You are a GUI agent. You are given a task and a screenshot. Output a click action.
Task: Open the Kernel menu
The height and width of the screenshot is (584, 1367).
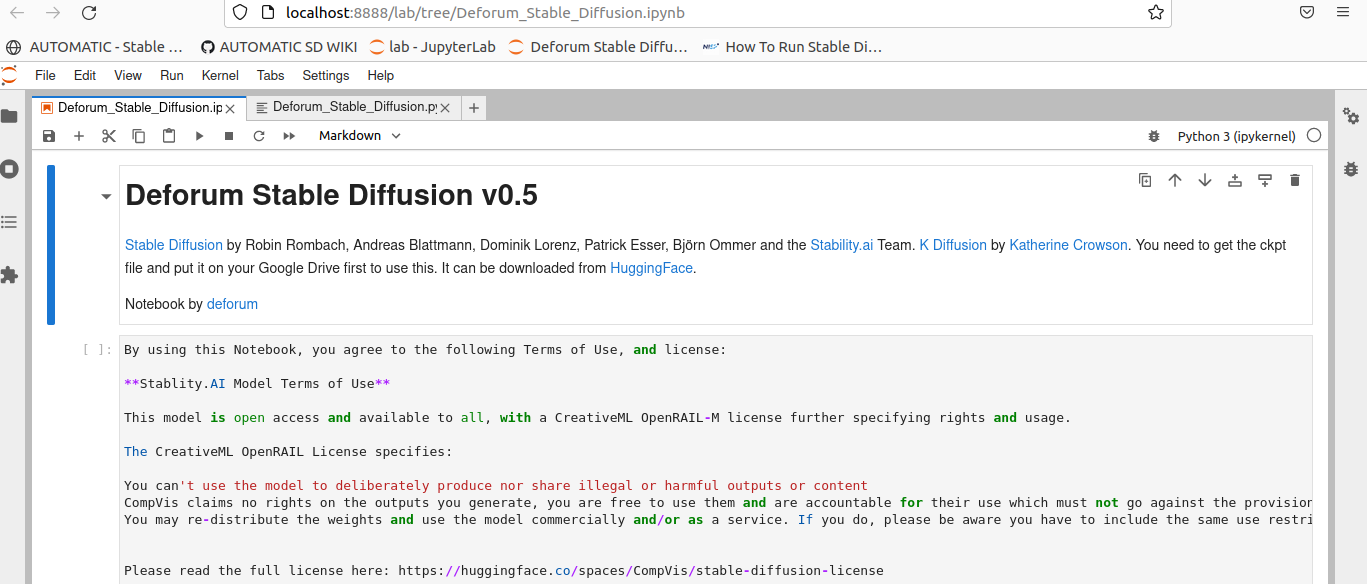(x=220, y=75)
